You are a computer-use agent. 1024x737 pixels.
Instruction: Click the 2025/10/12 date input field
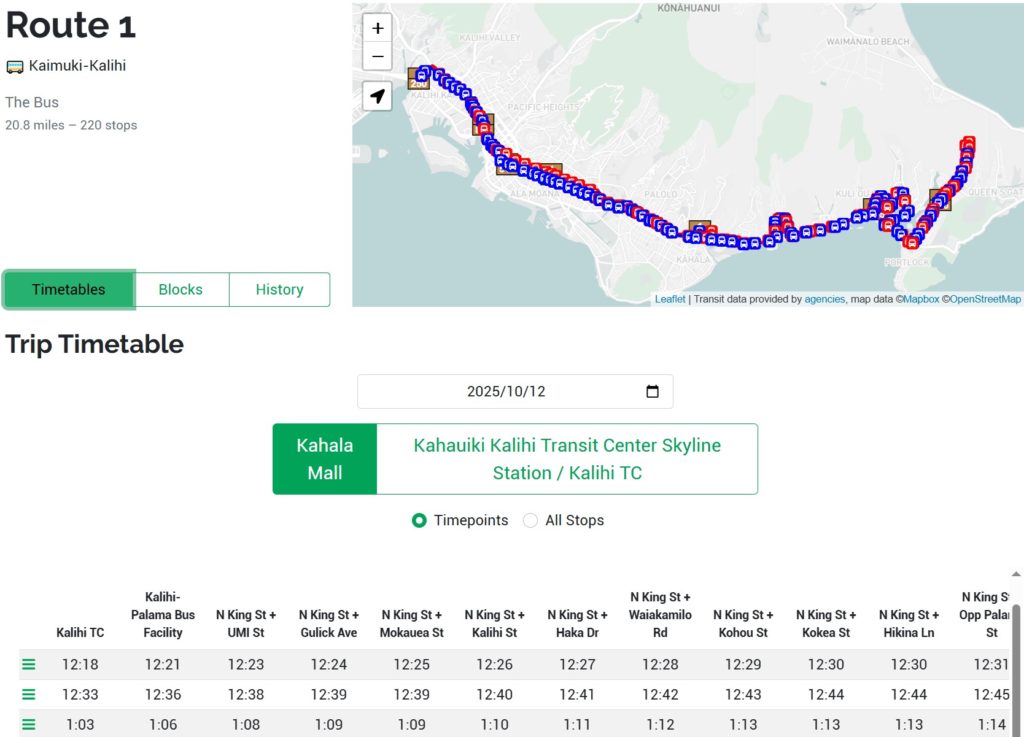506,392
